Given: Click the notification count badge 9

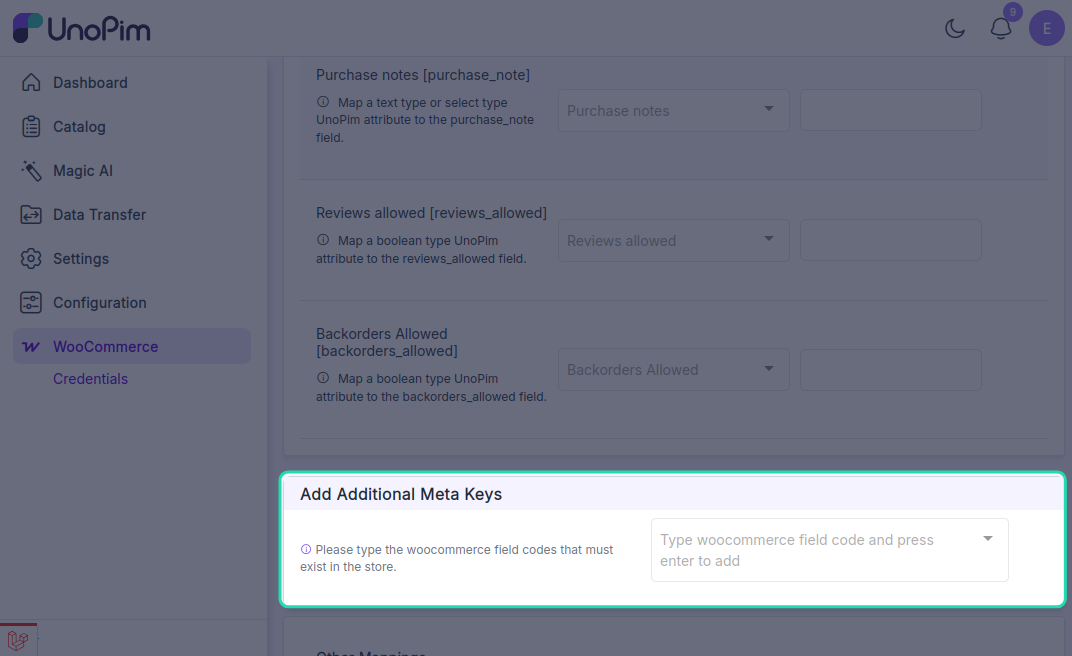Looking at the screenshot, I should (1013, 12).
